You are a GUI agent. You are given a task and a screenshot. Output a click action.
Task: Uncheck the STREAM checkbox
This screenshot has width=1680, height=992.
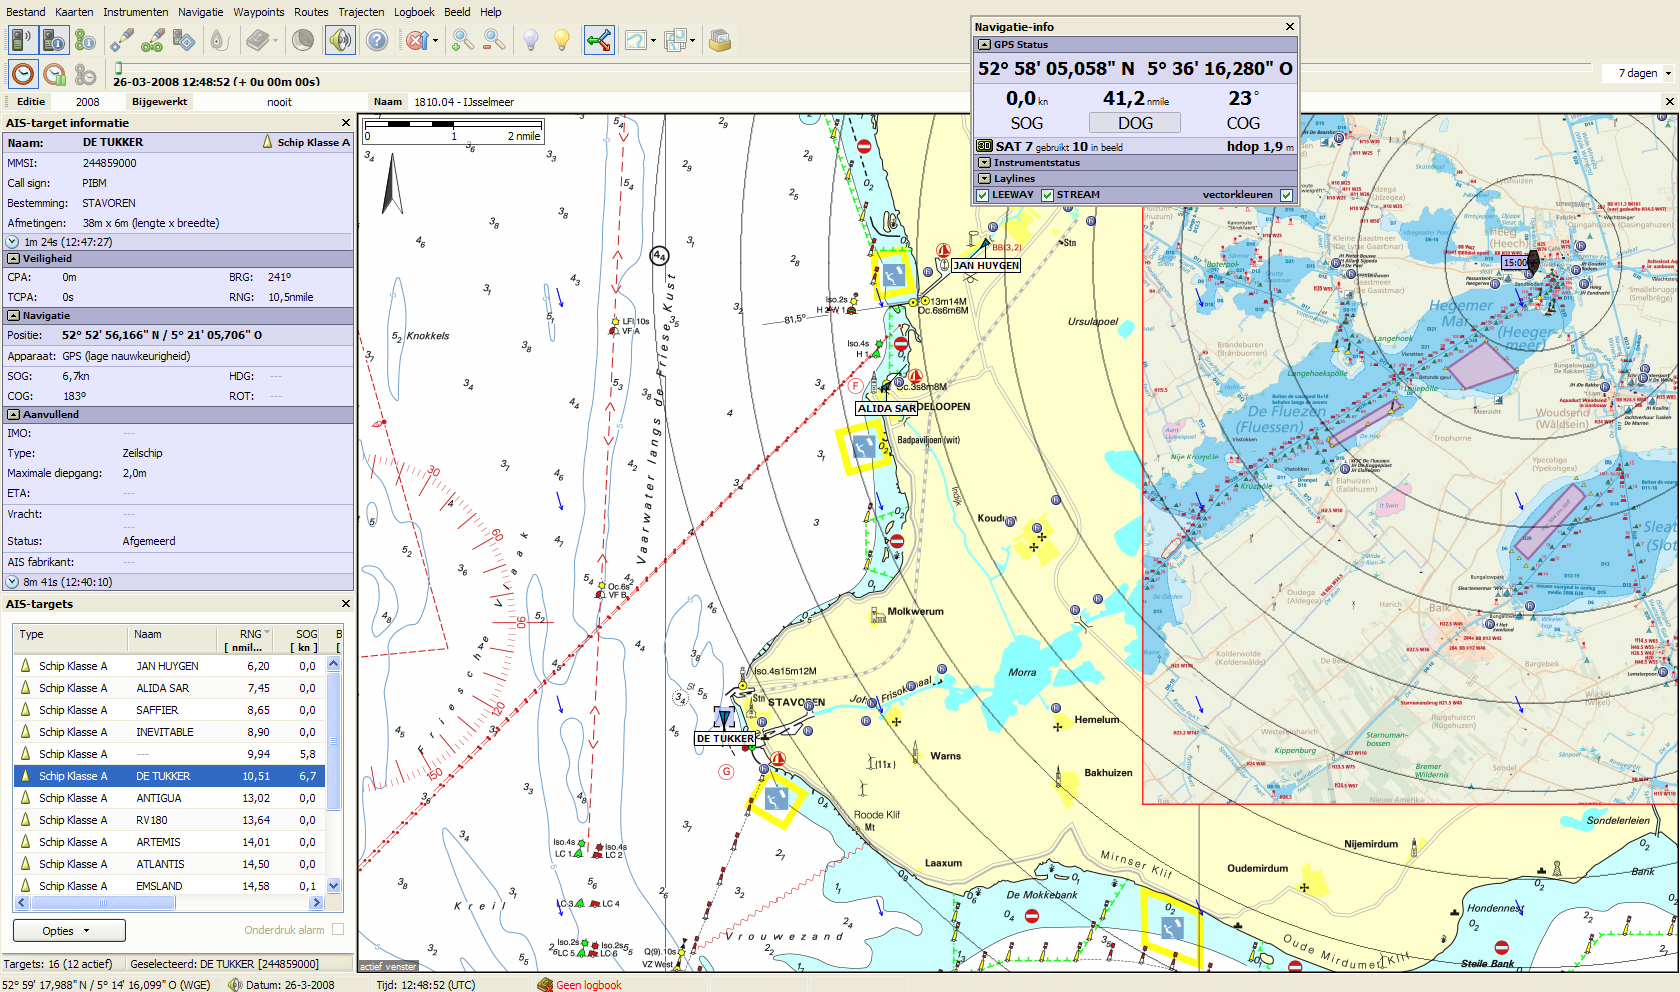[x=1048, y=195]
